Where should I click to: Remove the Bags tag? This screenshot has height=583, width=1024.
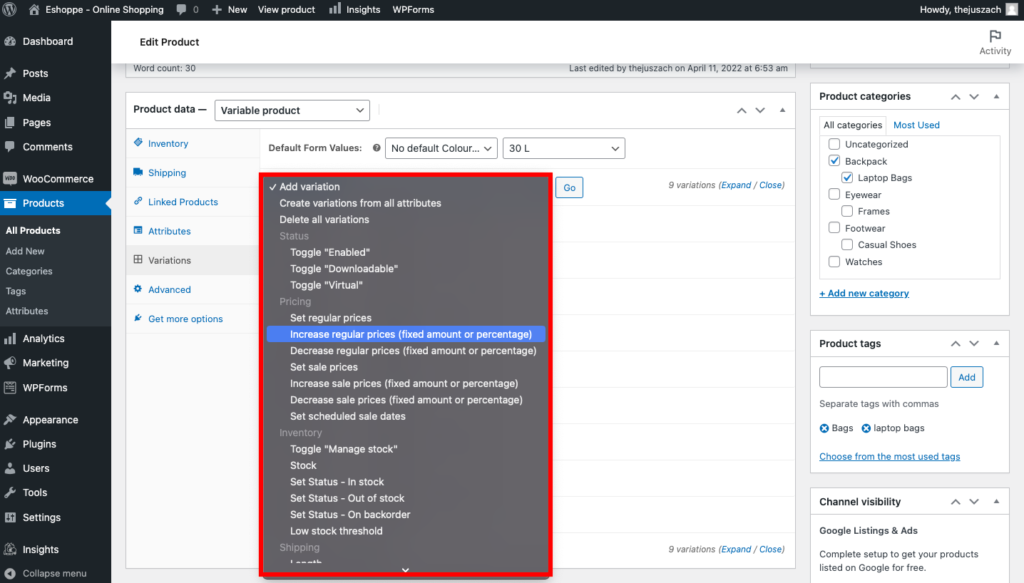(824, 428)
